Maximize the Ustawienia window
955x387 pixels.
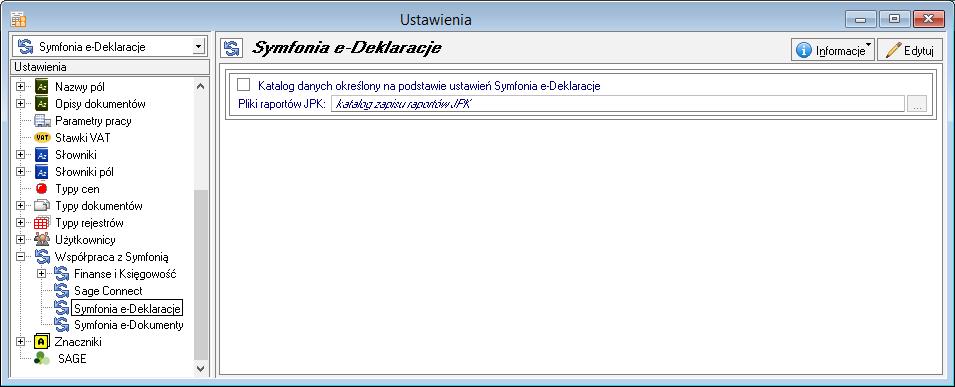tap(894, 19)
